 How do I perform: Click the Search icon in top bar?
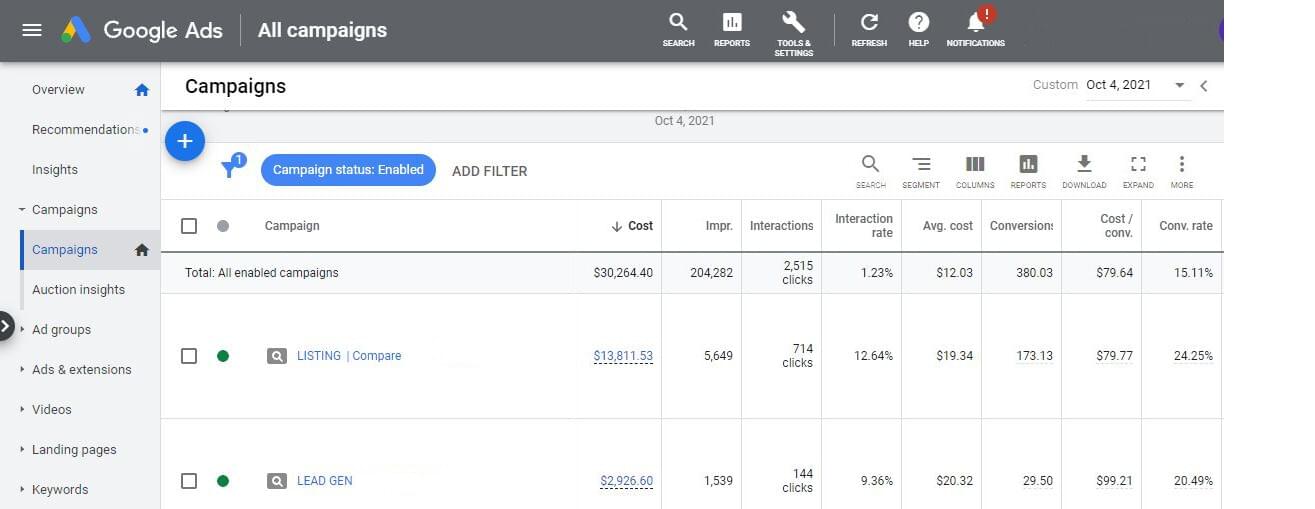(x=678, y=24)
